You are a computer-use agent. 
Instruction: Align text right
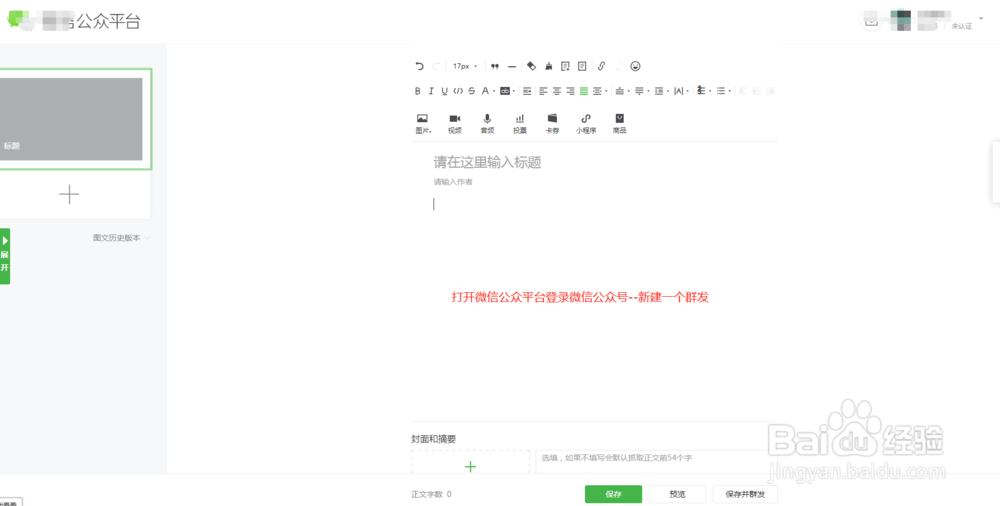pos(571,91)
